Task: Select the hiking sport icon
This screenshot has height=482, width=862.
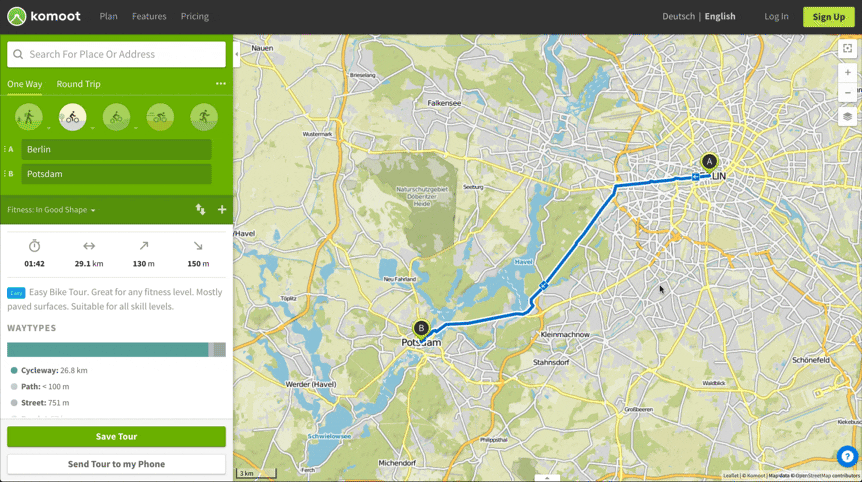Action: 28,117
